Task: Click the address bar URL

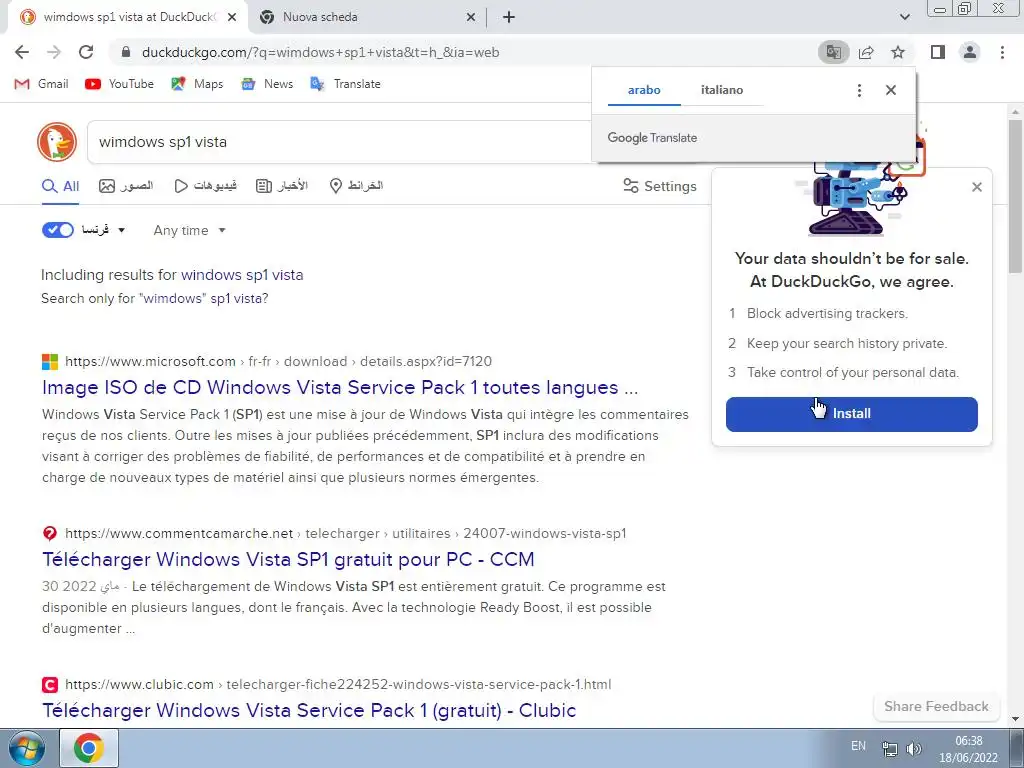Action: [x=320, y=52]
